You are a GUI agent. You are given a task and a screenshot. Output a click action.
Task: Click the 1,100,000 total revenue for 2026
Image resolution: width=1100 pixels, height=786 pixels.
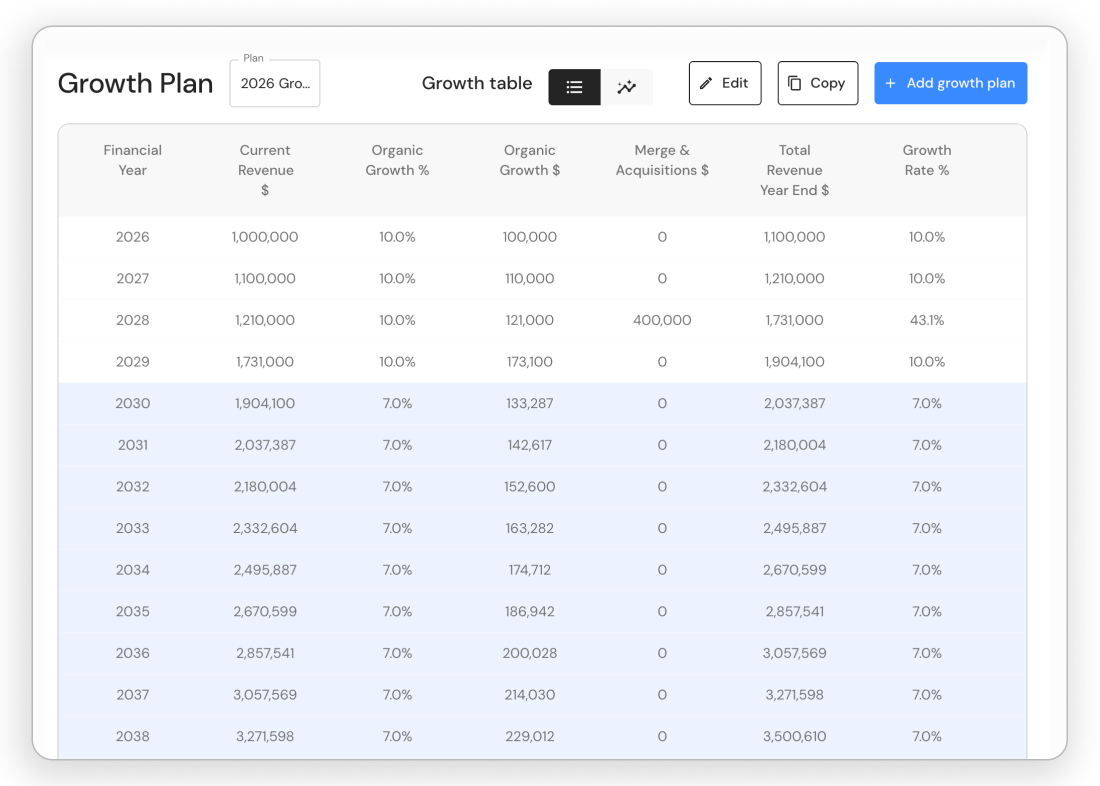click(794, 237)
